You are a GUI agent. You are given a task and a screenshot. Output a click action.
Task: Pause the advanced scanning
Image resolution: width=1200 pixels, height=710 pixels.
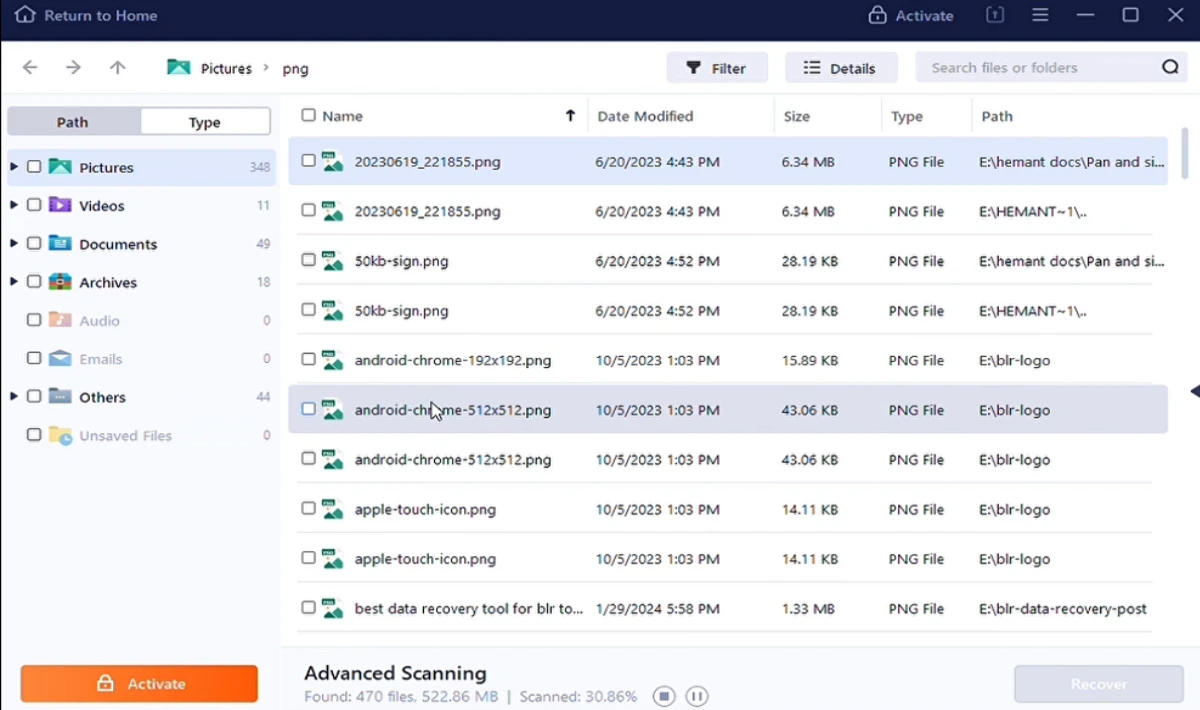696,696
